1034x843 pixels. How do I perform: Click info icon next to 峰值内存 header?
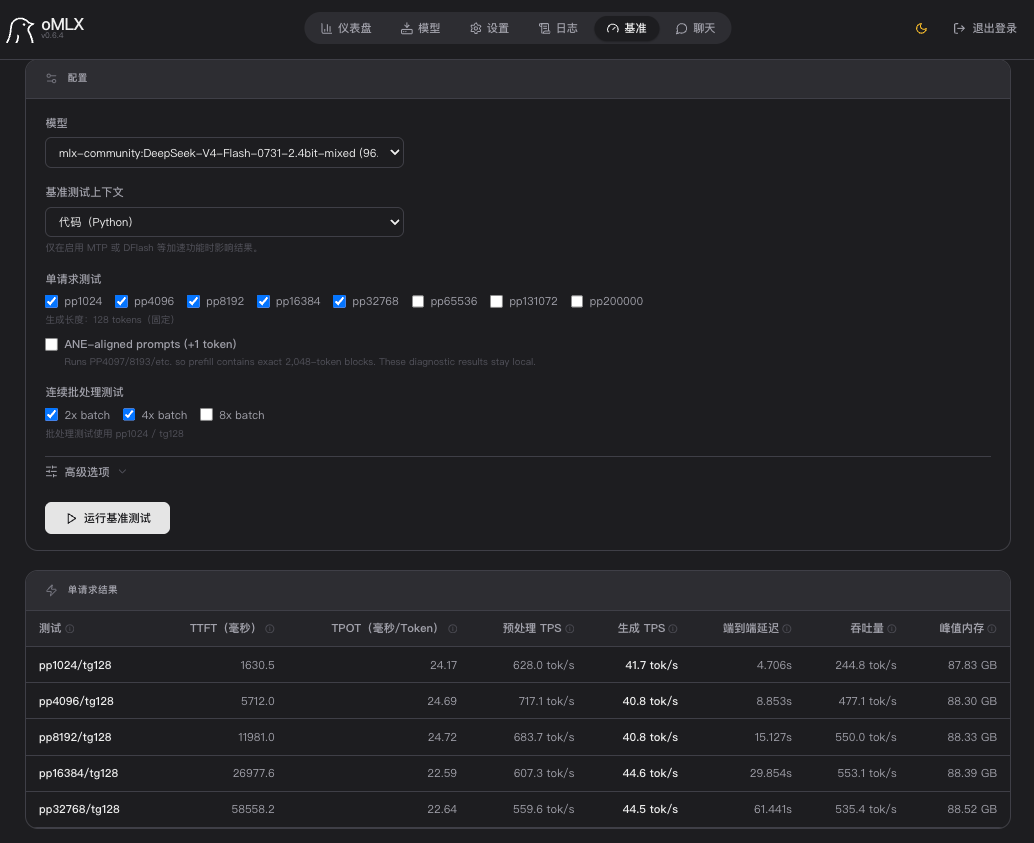[x=992, y=629]
